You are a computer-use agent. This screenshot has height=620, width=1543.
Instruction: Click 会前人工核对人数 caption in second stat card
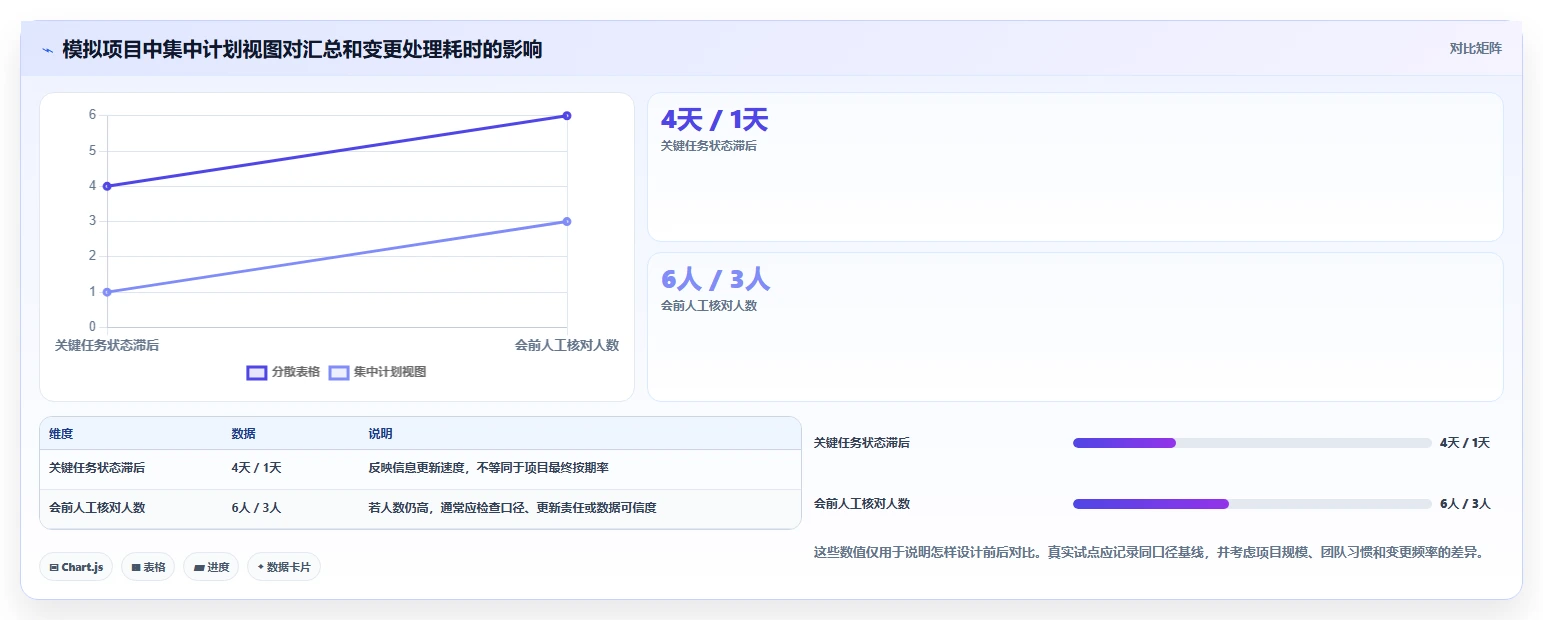pos(709,306)
